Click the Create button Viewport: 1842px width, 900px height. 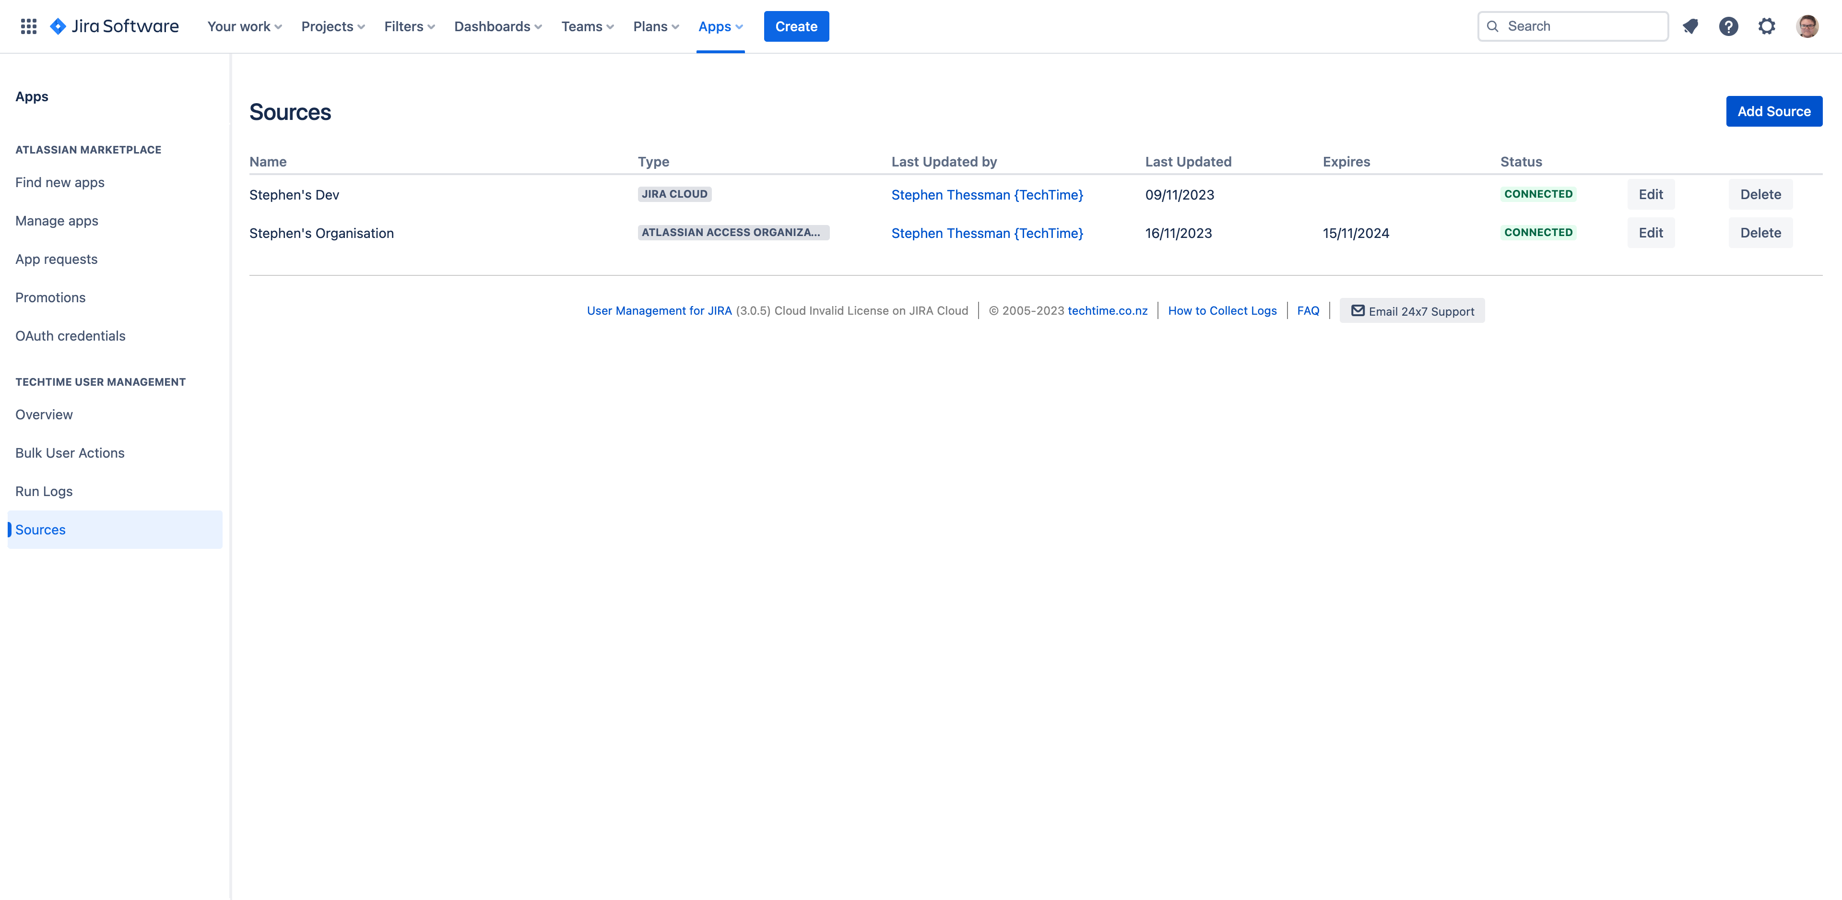(796, 26)
